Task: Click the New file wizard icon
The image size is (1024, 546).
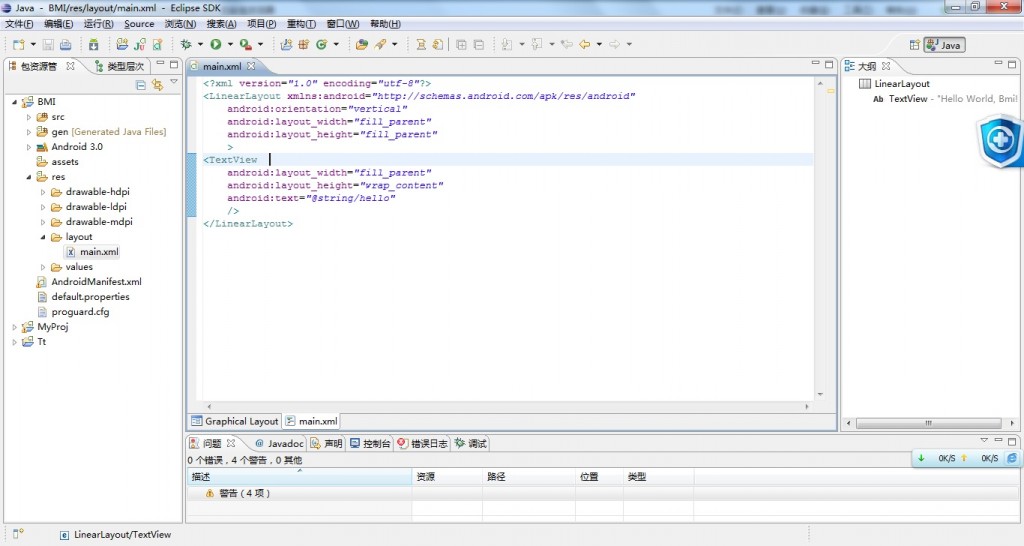Action: pyautogui.click(x=18, y=44)
